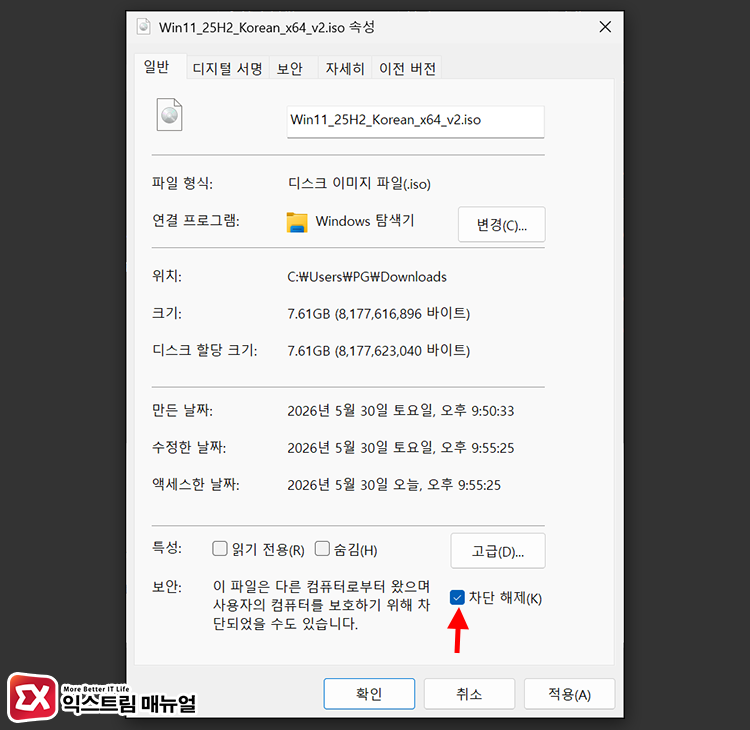Click the 위치: label
Screen dimensions: 750x730
click(166, 276)
